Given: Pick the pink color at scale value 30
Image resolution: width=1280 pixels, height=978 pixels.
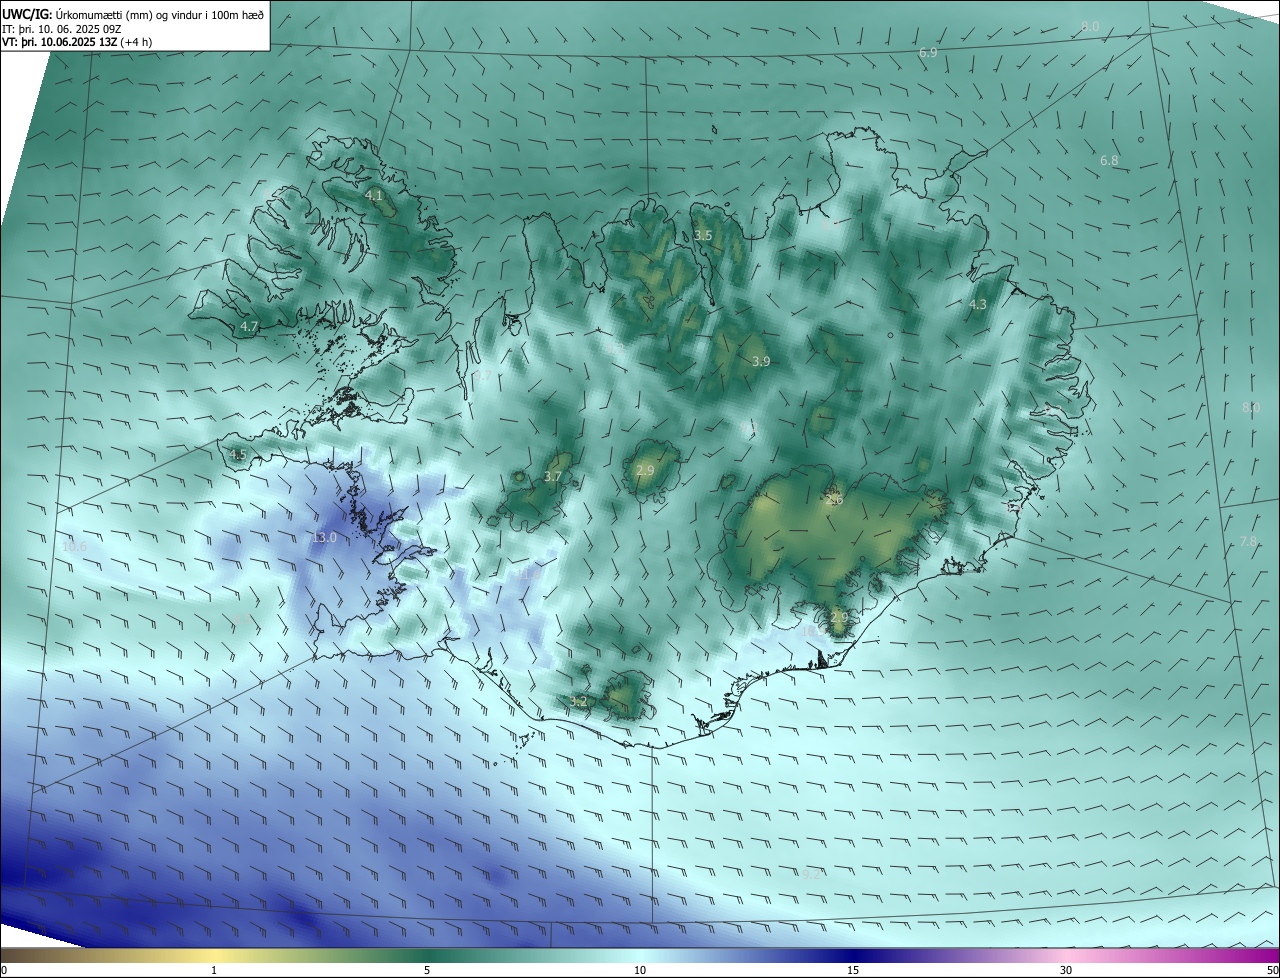Looking at the screenshot, I should (1066, 955).
